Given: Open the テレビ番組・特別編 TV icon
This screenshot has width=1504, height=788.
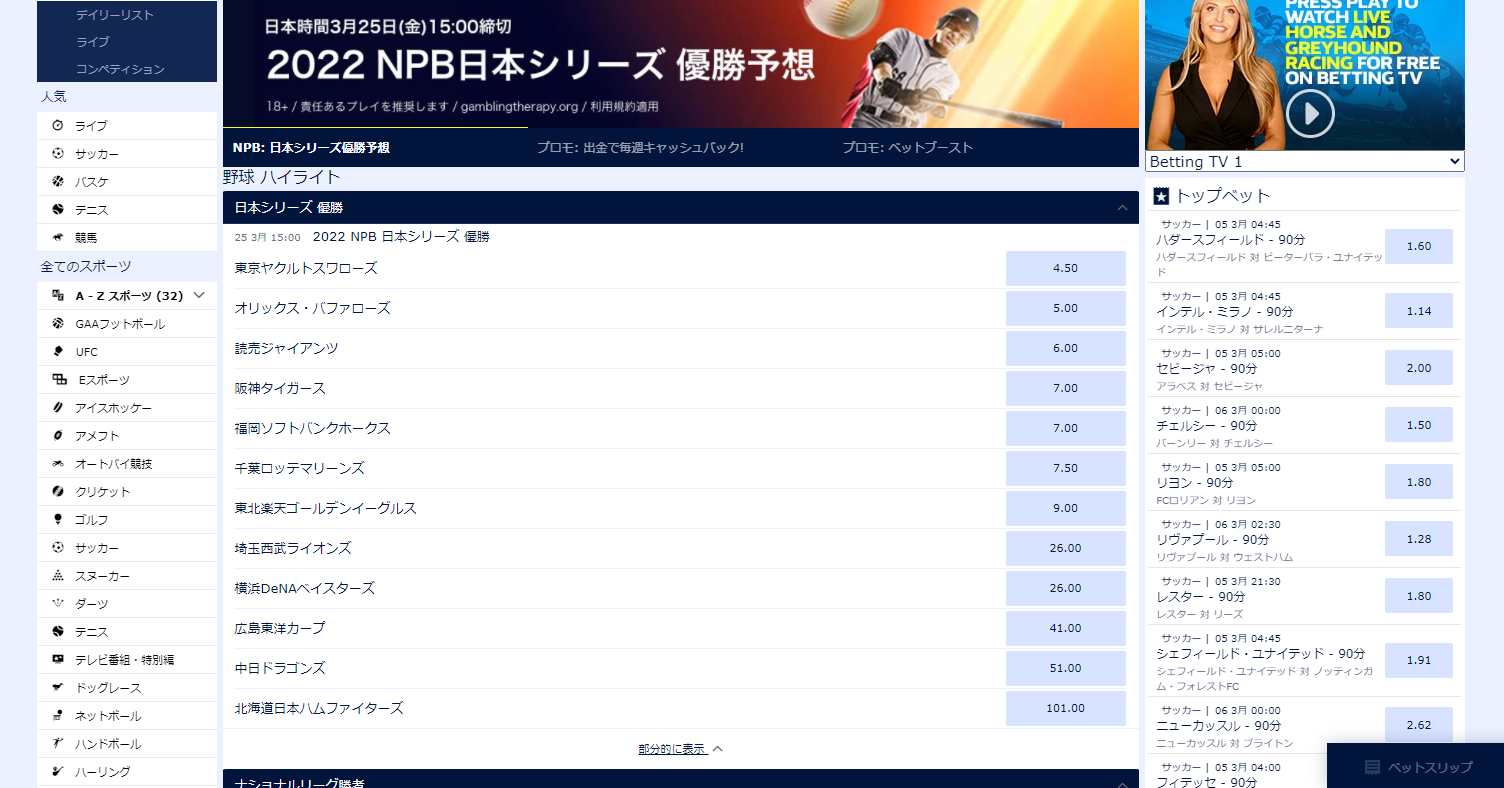Looking at the screenshot, I should point(57,660).
